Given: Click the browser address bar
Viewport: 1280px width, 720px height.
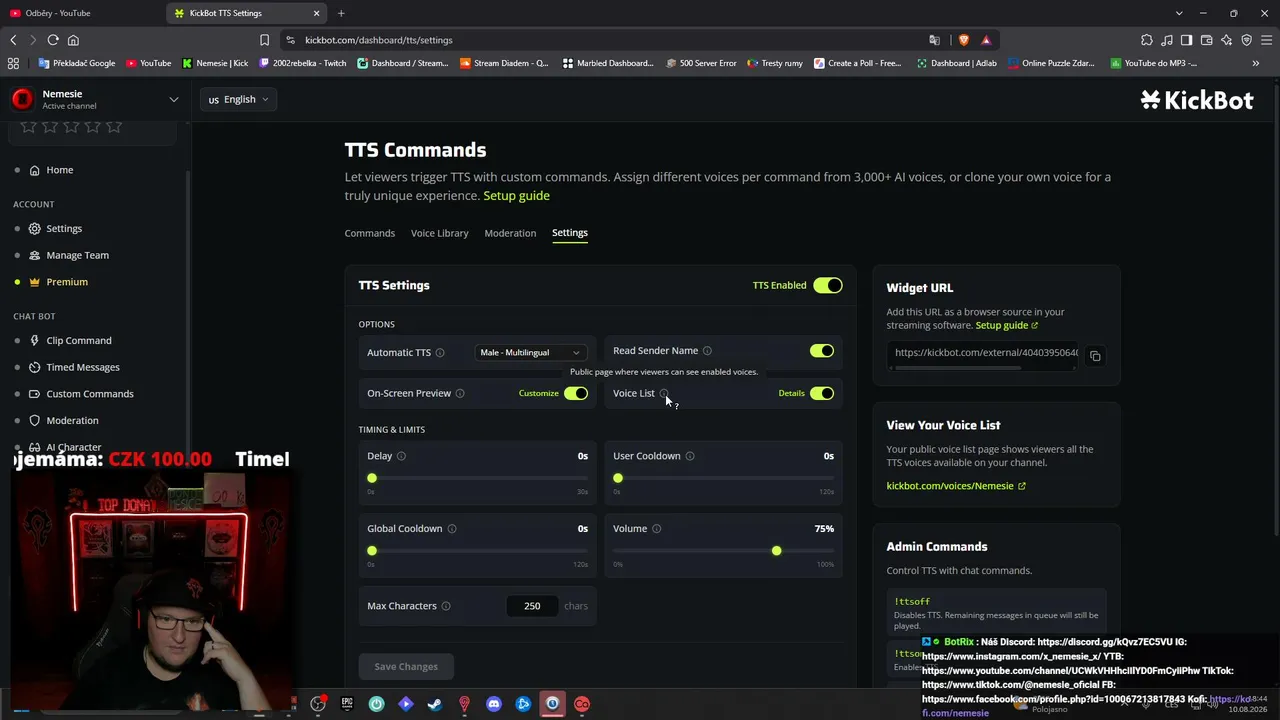Looking at the screenshot, I should point(610,40).
